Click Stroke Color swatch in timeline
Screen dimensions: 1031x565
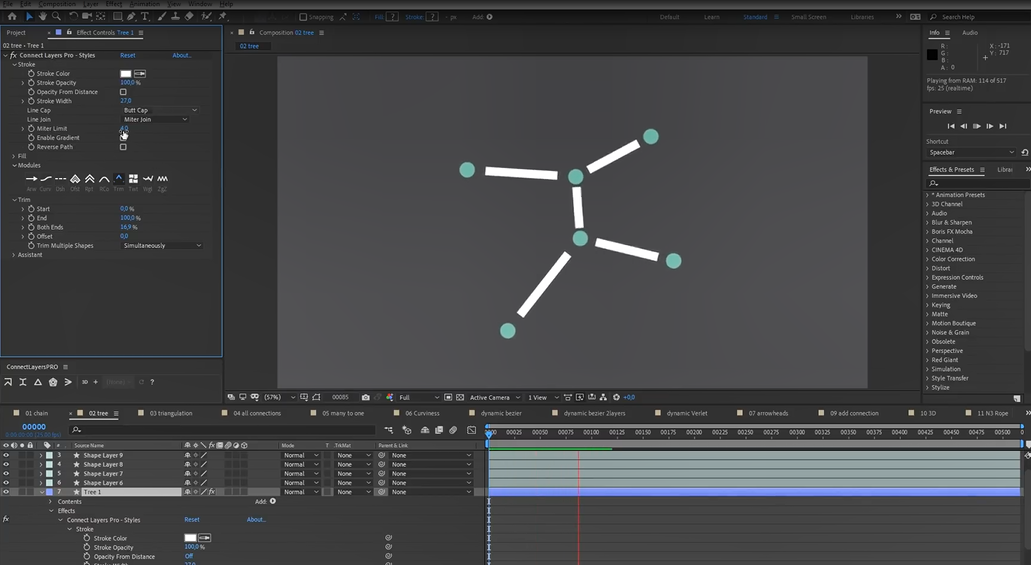[190, 538]
